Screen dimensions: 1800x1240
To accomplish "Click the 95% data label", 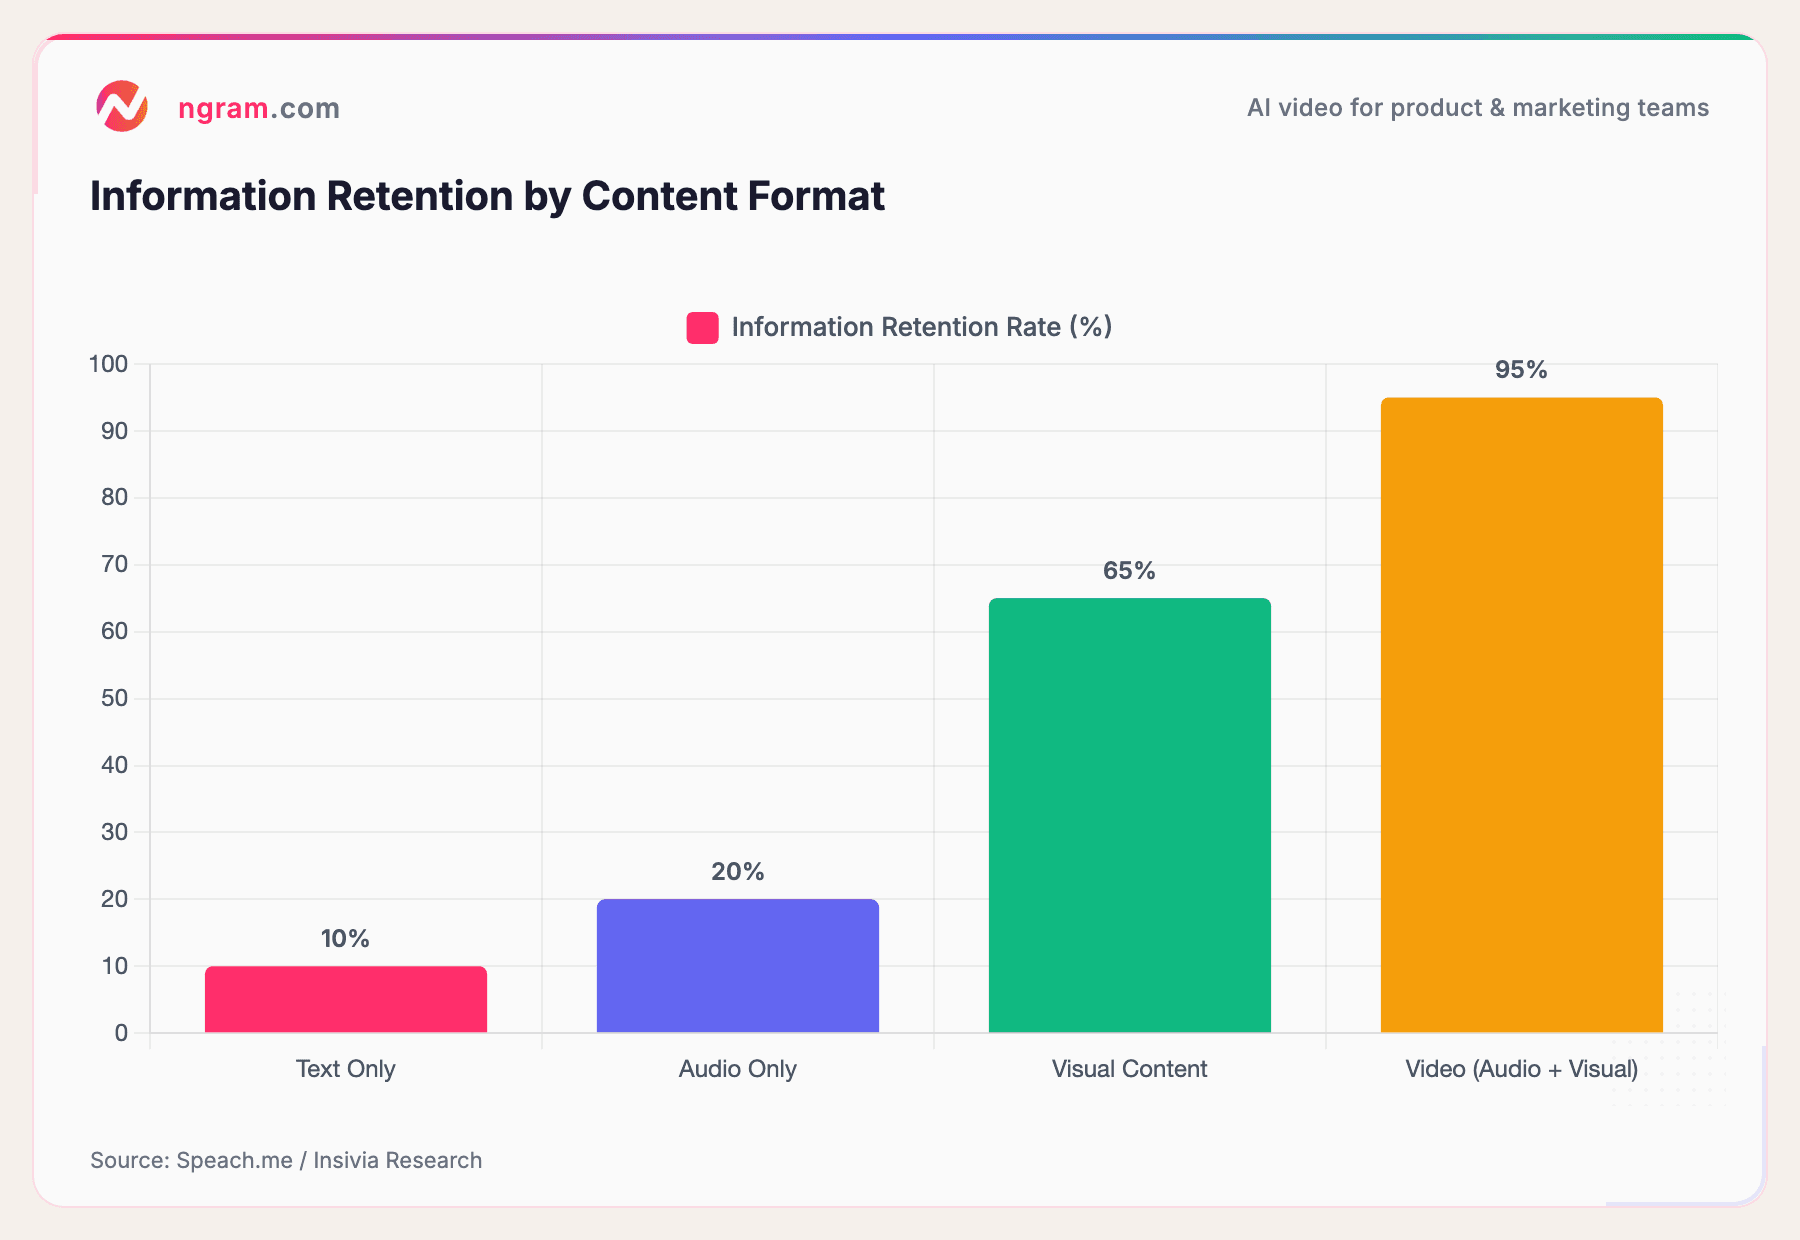I will tap(1520, 370).
